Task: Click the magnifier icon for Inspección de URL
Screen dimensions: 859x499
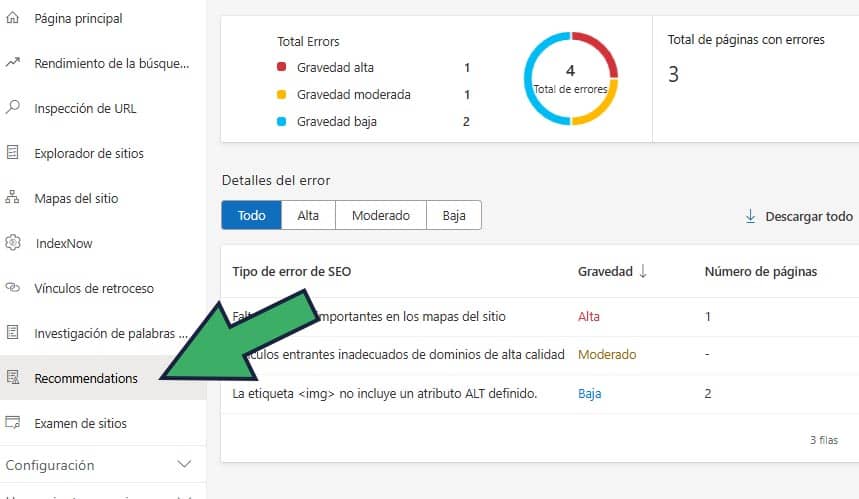Action: pos(13,107)
